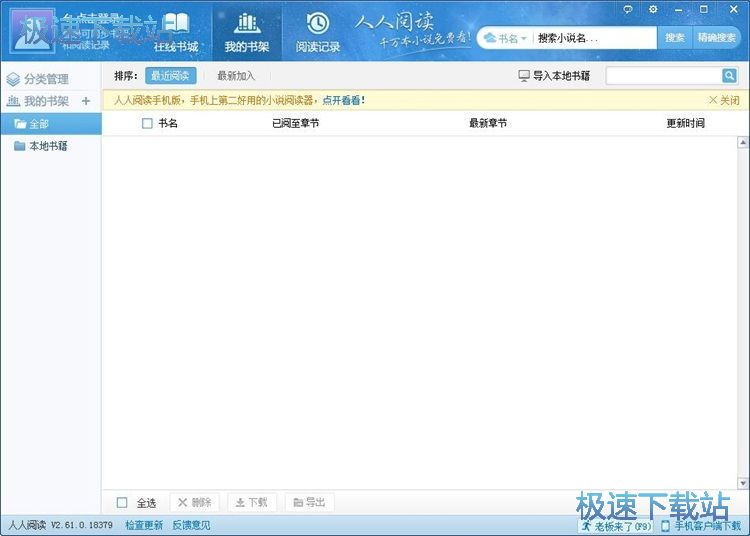The image size is (750, 536).
Task: Open the 阅读记录 reading history tab
Action: (x=318, y=32)
